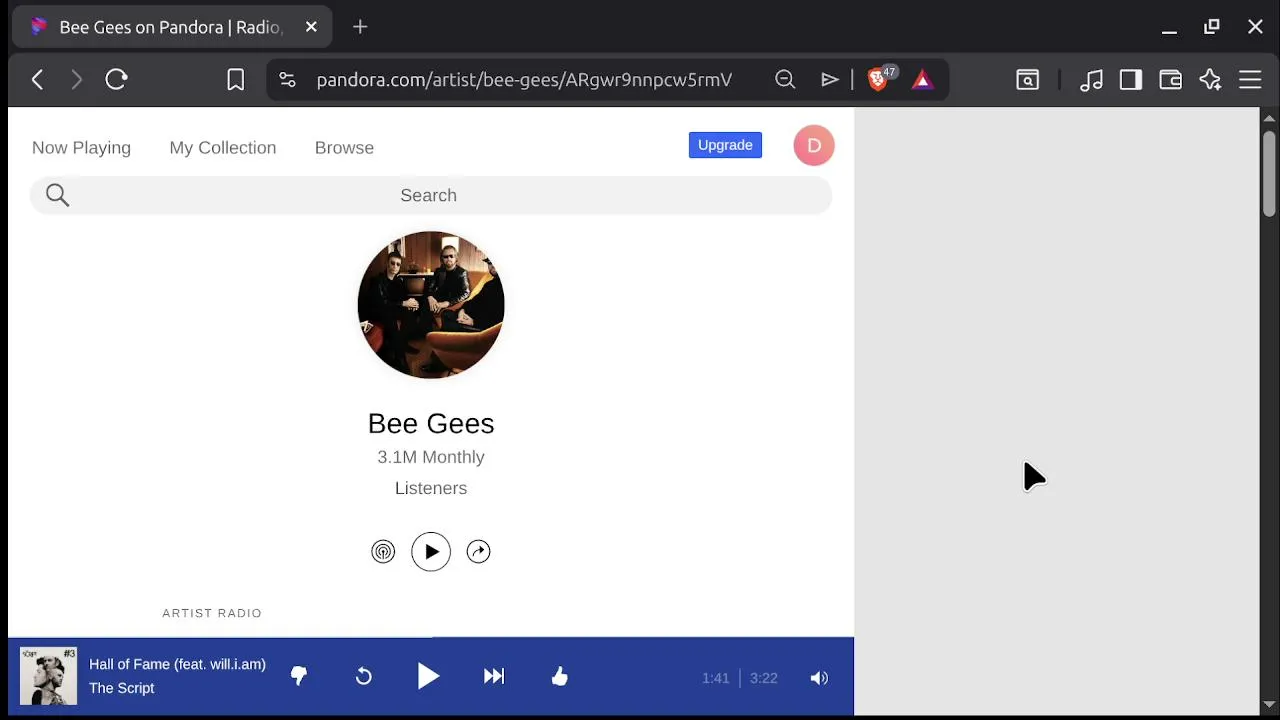This screenshot has width=1280, height=720.
Task: Click the elapsed time 1:41
Action: pyautogui.click(x=715, y=678)
